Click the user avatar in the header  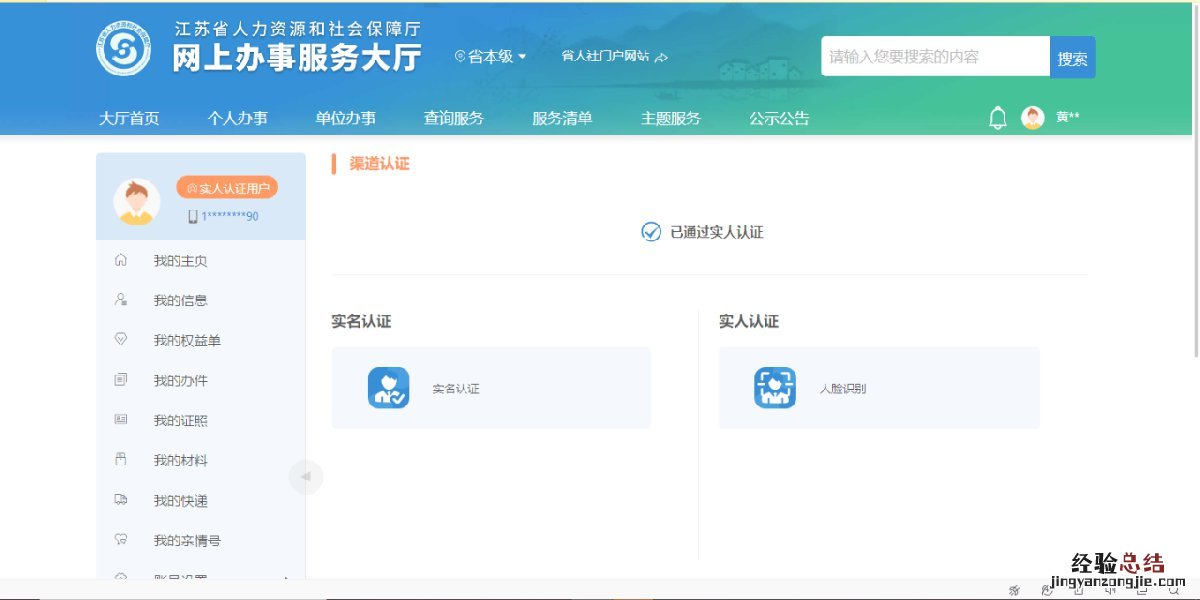(x=1032, y=118)
